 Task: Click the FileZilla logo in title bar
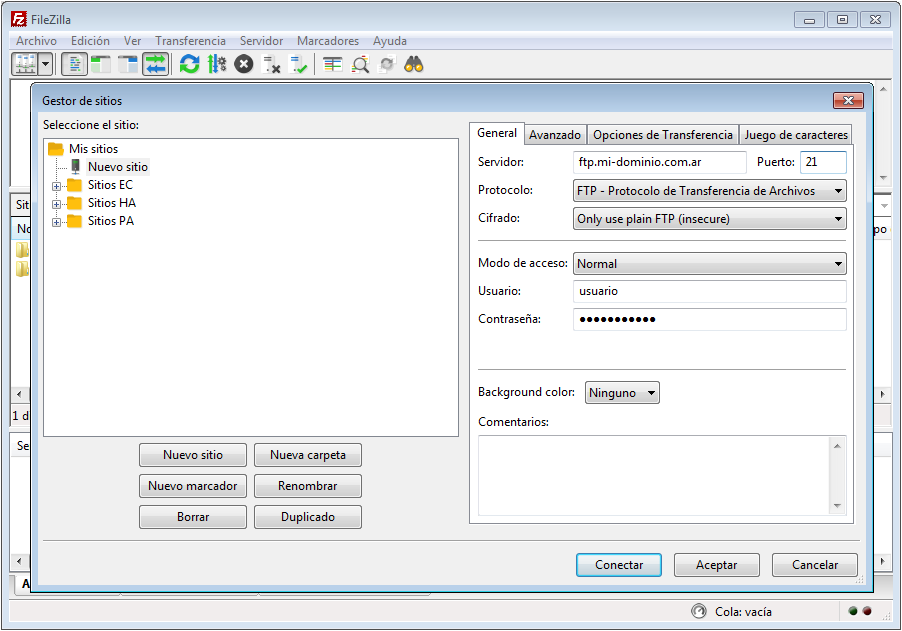19,19
